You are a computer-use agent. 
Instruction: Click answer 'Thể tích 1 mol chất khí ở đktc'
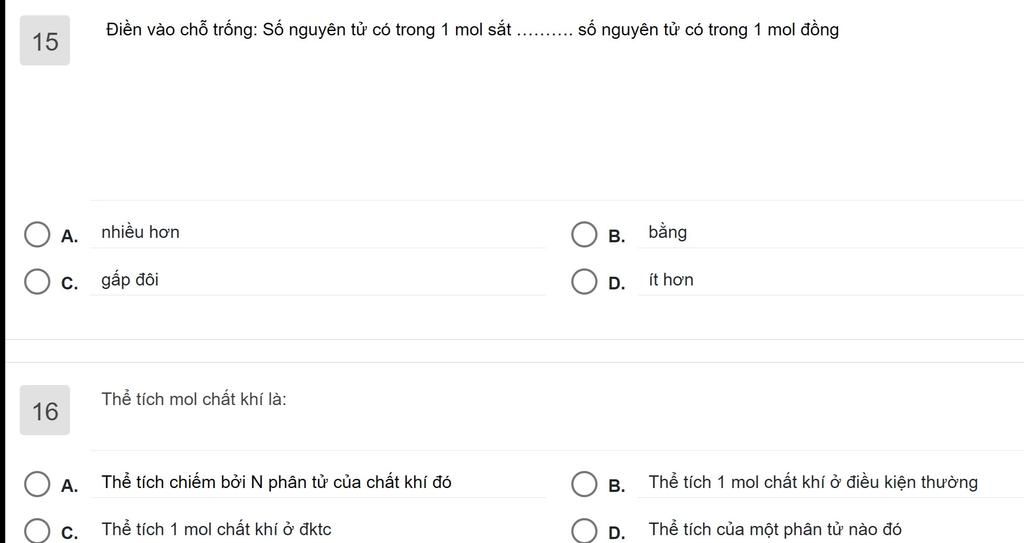click(x=216, y=529)
